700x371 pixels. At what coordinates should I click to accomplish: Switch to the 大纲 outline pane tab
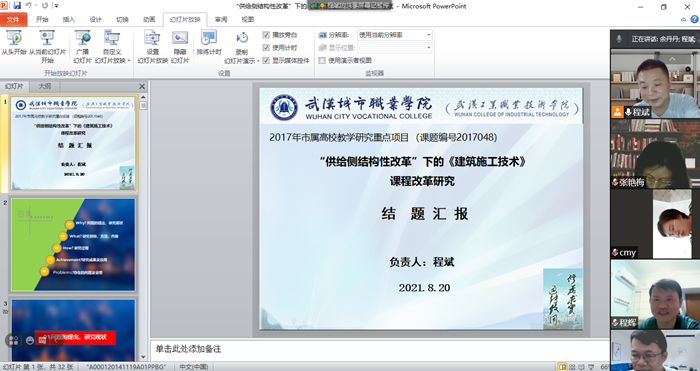pyautogui.click(x=45, y=86)
